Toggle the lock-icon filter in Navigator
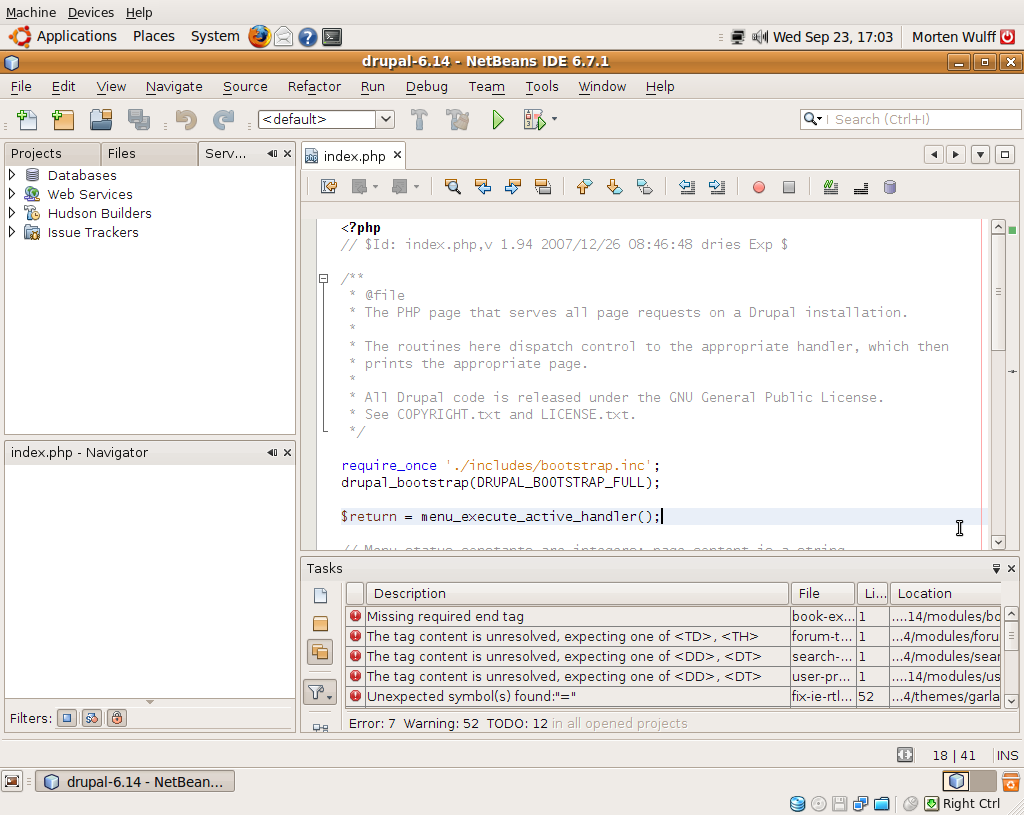The image size is (1024, 815). [x=117, y=718]
